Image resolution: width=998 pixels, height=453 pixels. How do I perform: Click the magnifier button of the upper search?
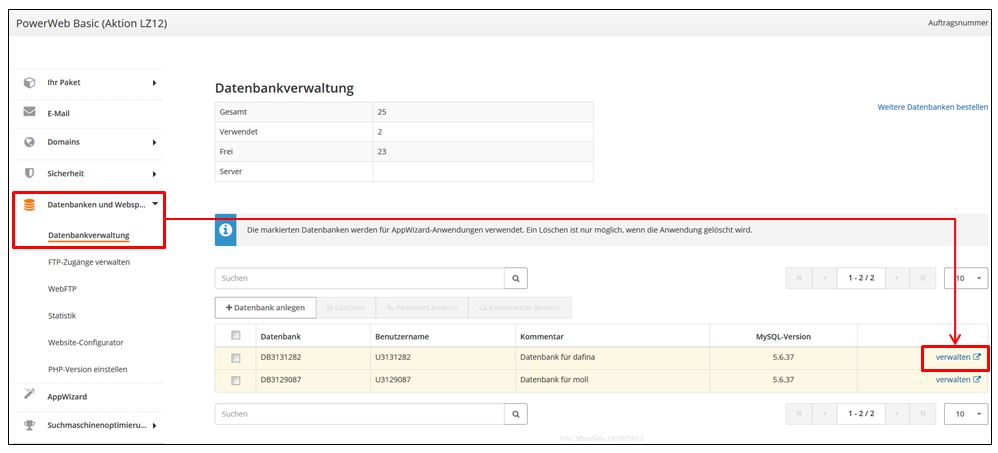(x=516, y=278)
